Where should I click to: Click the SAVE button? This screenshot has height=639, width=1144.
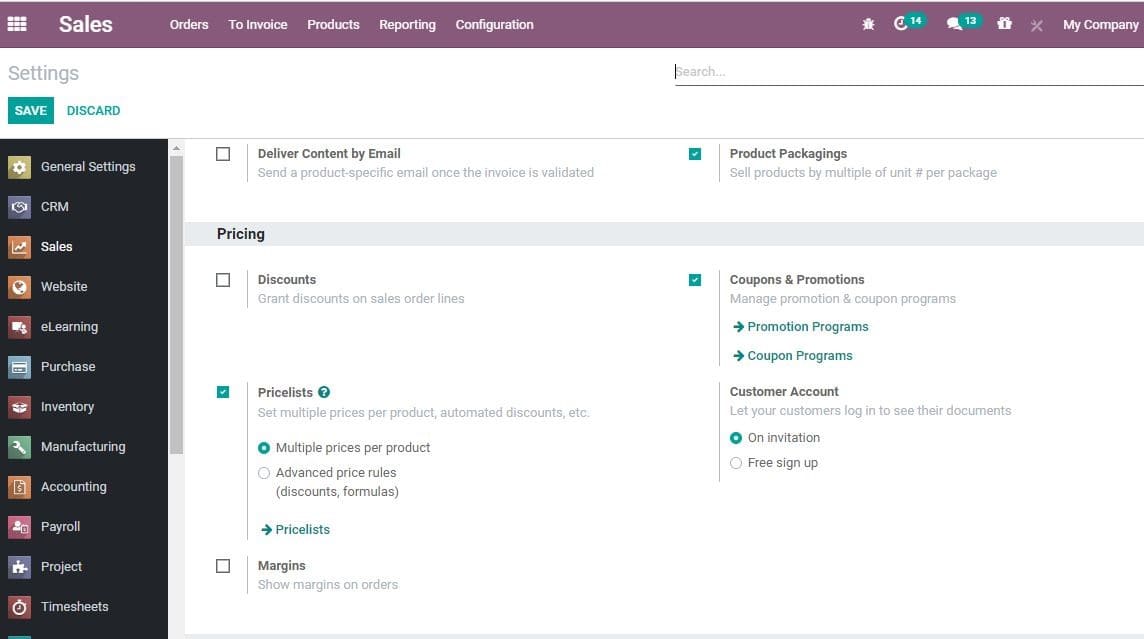click(x=30, y=110)
